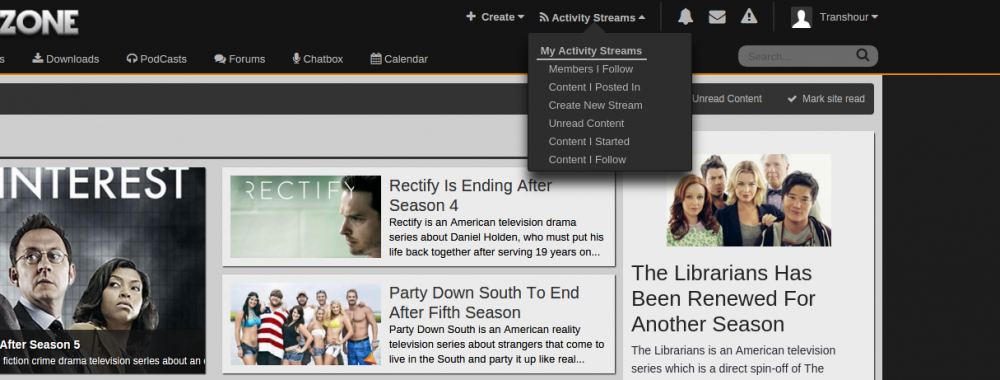
Task: Open the reports warning triangle icon
Action: point(749,17)
